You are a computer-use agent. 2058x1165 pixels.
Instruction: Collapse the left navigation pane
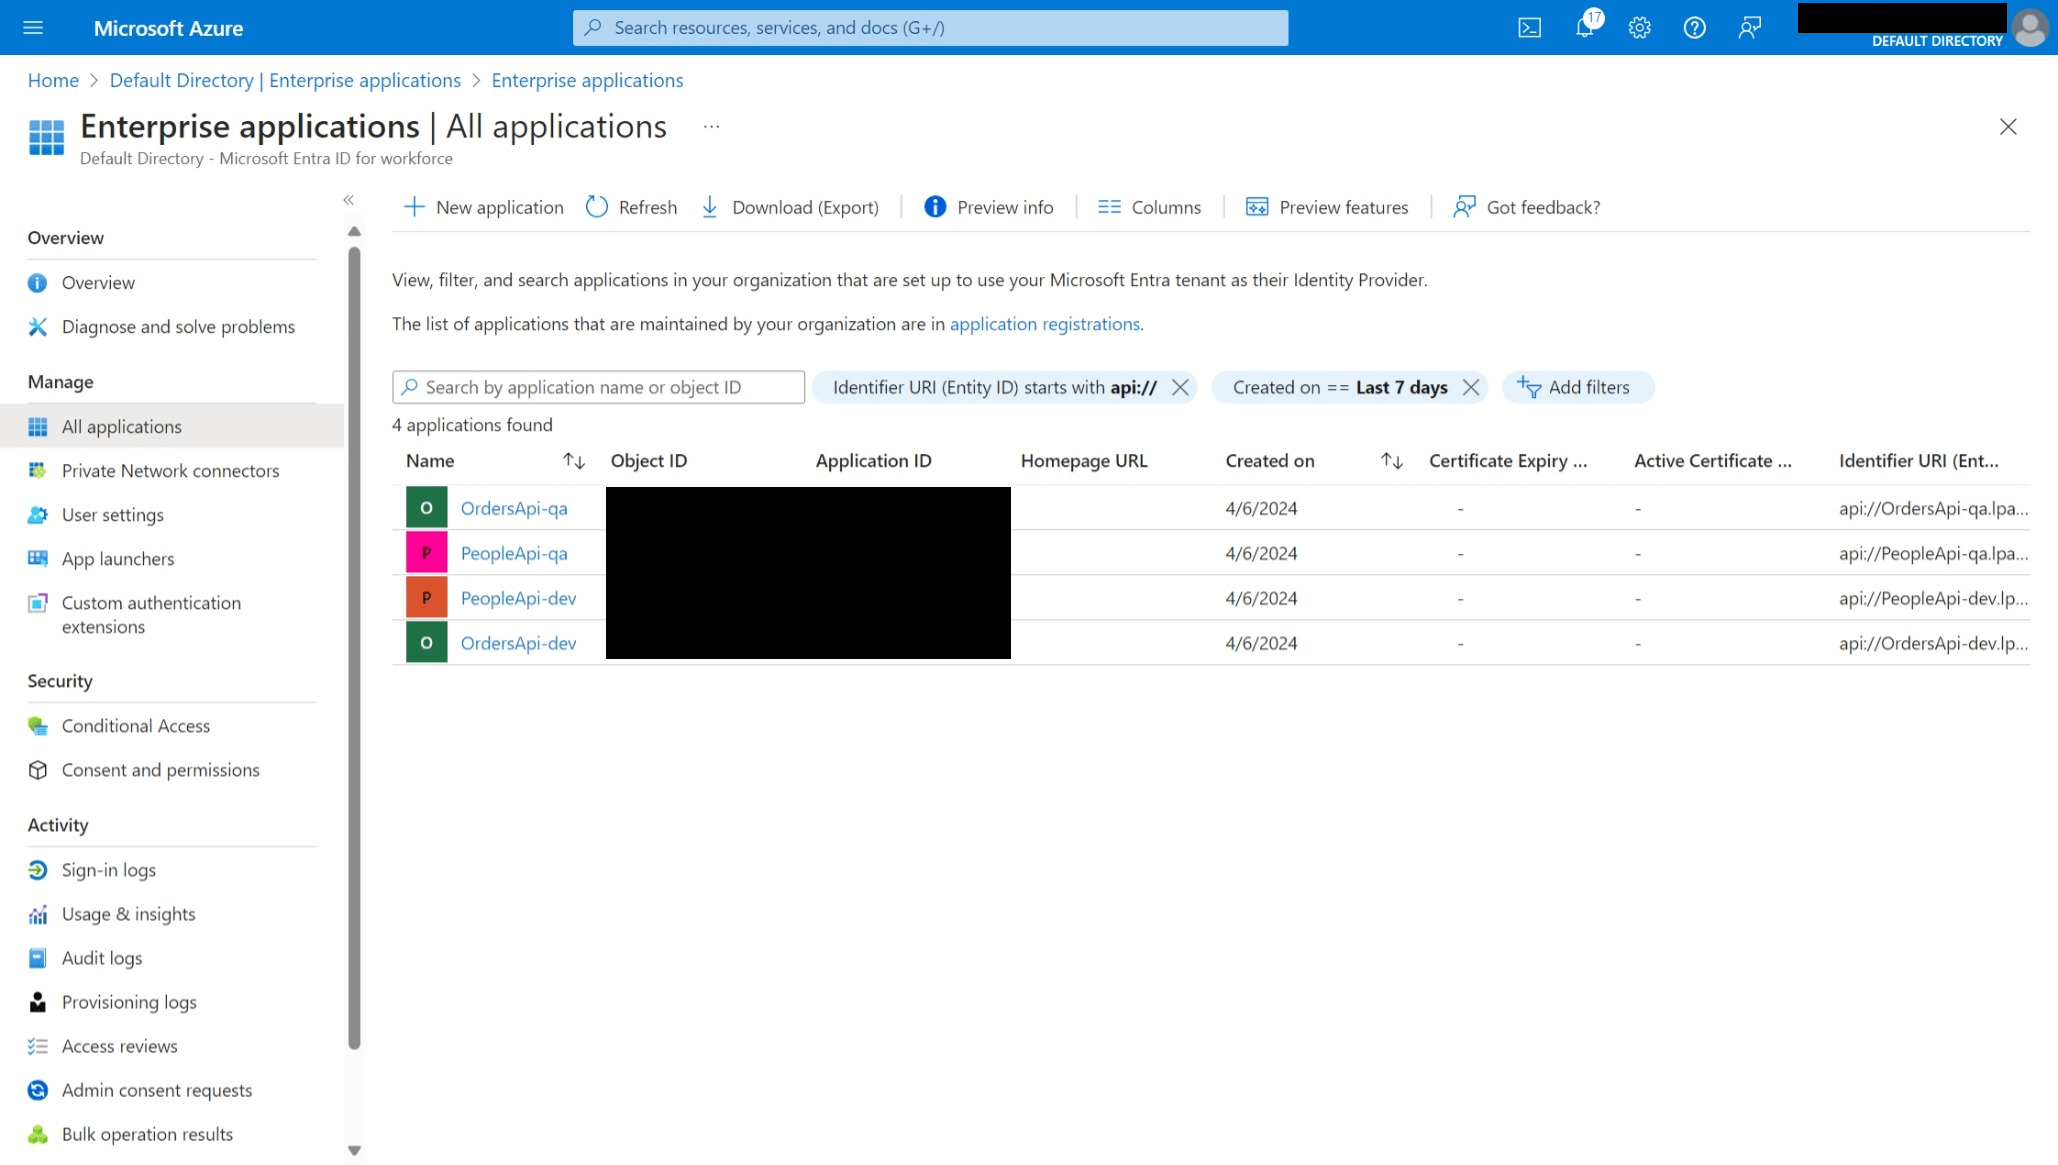[348, 200]
